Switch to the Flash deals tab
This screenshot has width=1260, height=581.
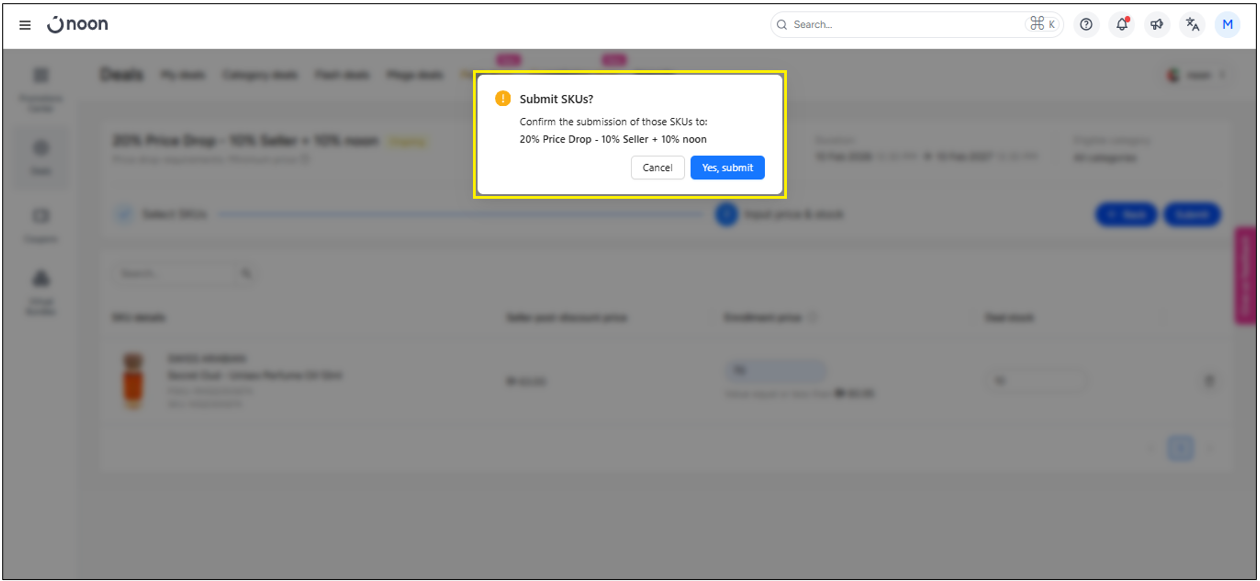click(342, 76)
